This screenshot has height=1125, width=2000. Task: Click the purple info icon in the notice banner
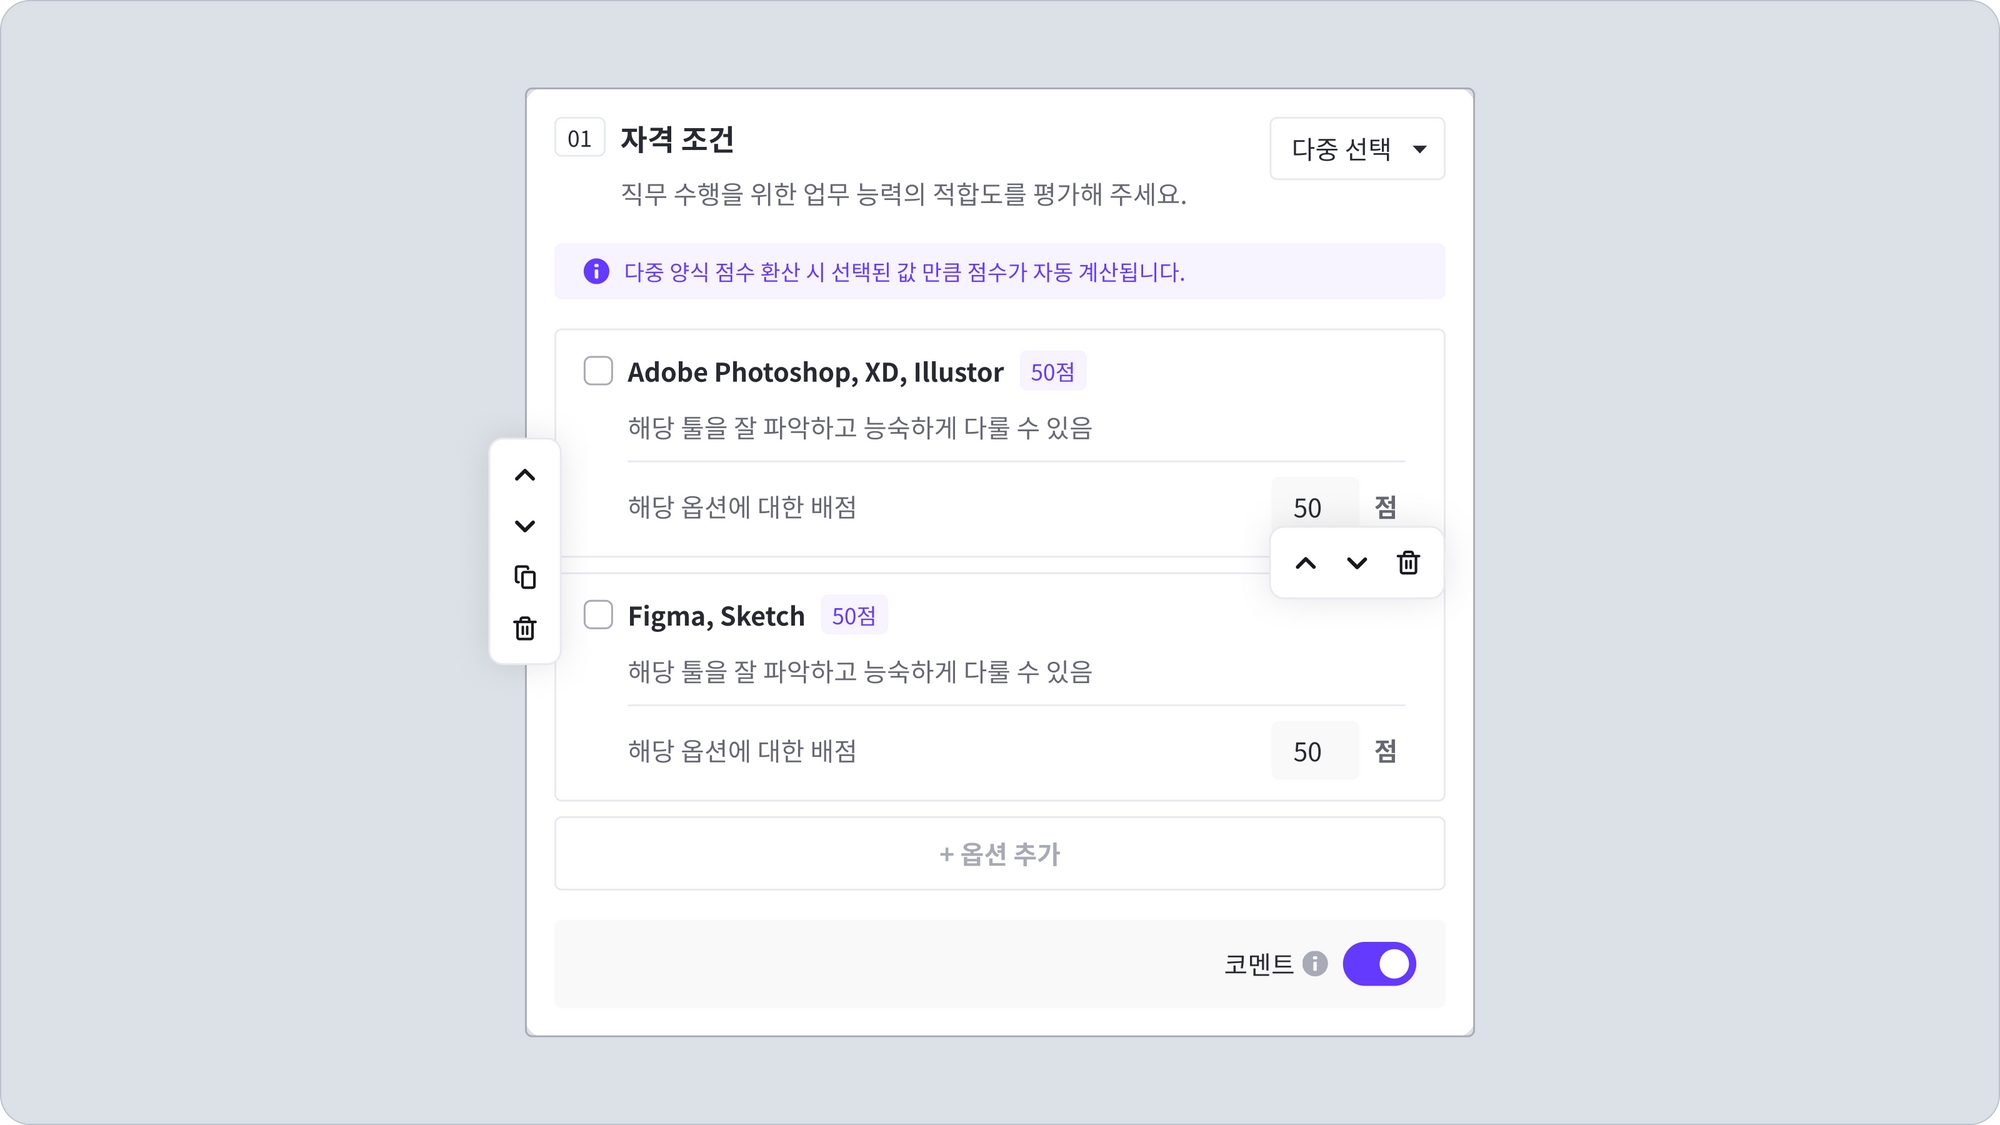[x=596, y=271]
